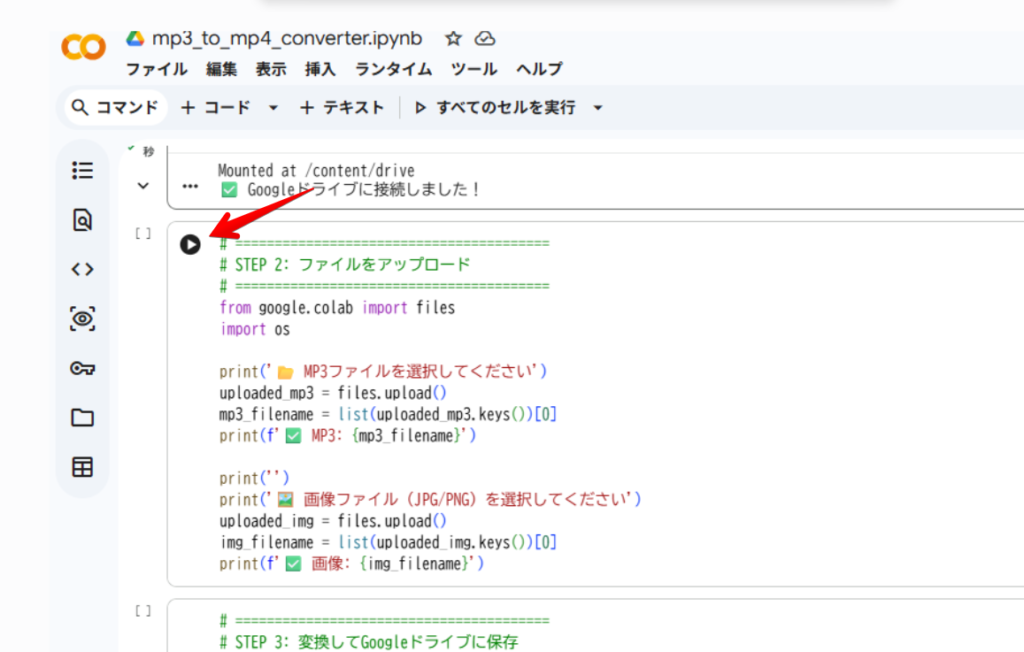Add a text cell with + テキスト
The height and width of the screenshot is (652, 1024).
coord(342,107)
